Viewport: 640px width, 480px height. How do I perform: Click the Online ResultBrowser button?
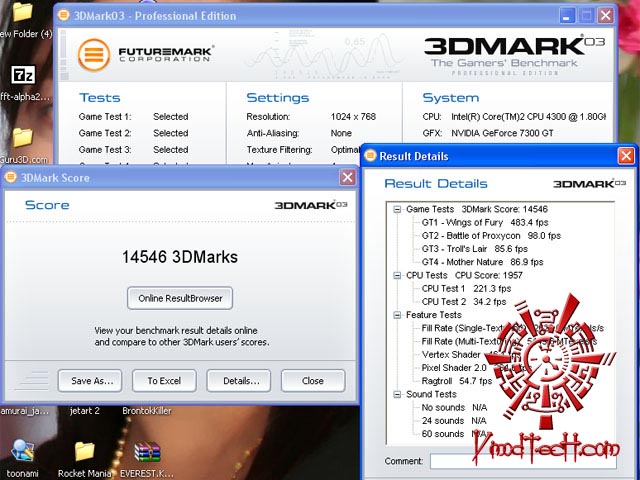click(180, 298)
